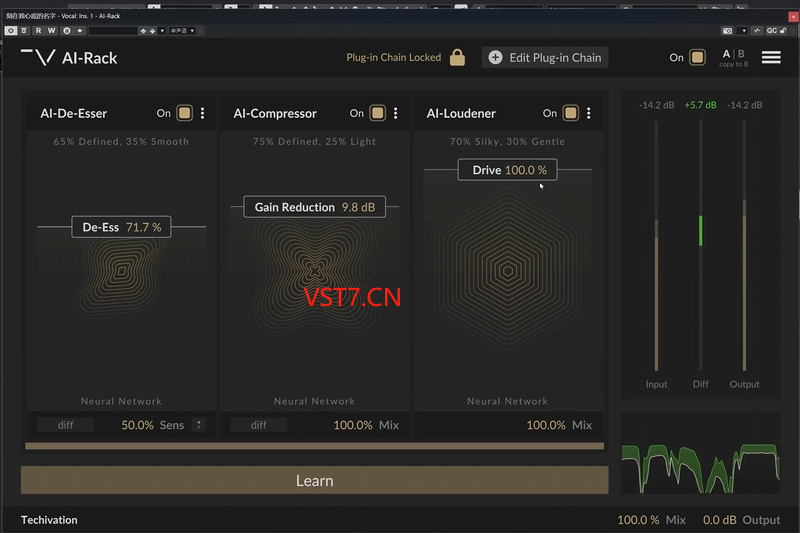Click the AI-Loudener hexagon visualization

pos(508,271)
